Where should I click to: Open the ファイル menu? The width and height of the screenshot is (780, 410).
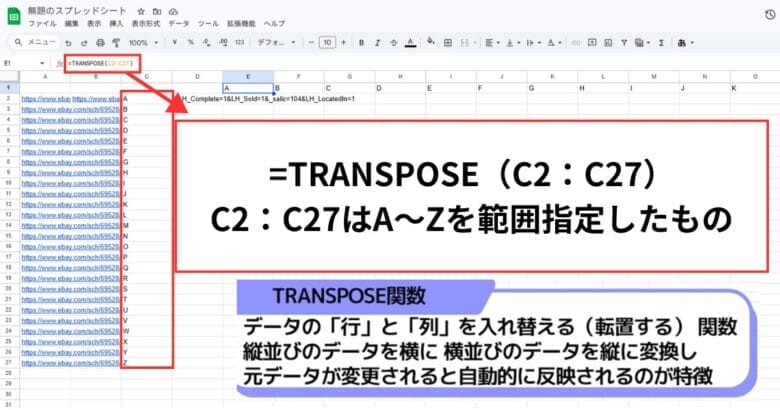click(42, 23)
